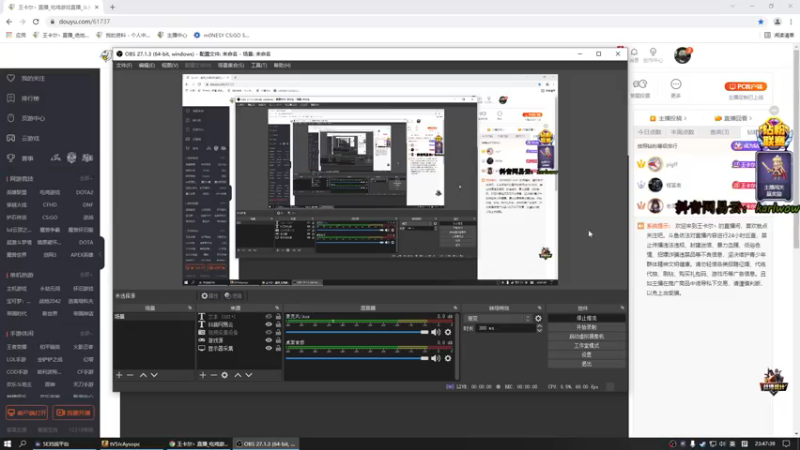The height and width of the screenshot is (450, 800).
Task: Click the orange PC客户端 button on Douyu page
Action: click(746, 87)
